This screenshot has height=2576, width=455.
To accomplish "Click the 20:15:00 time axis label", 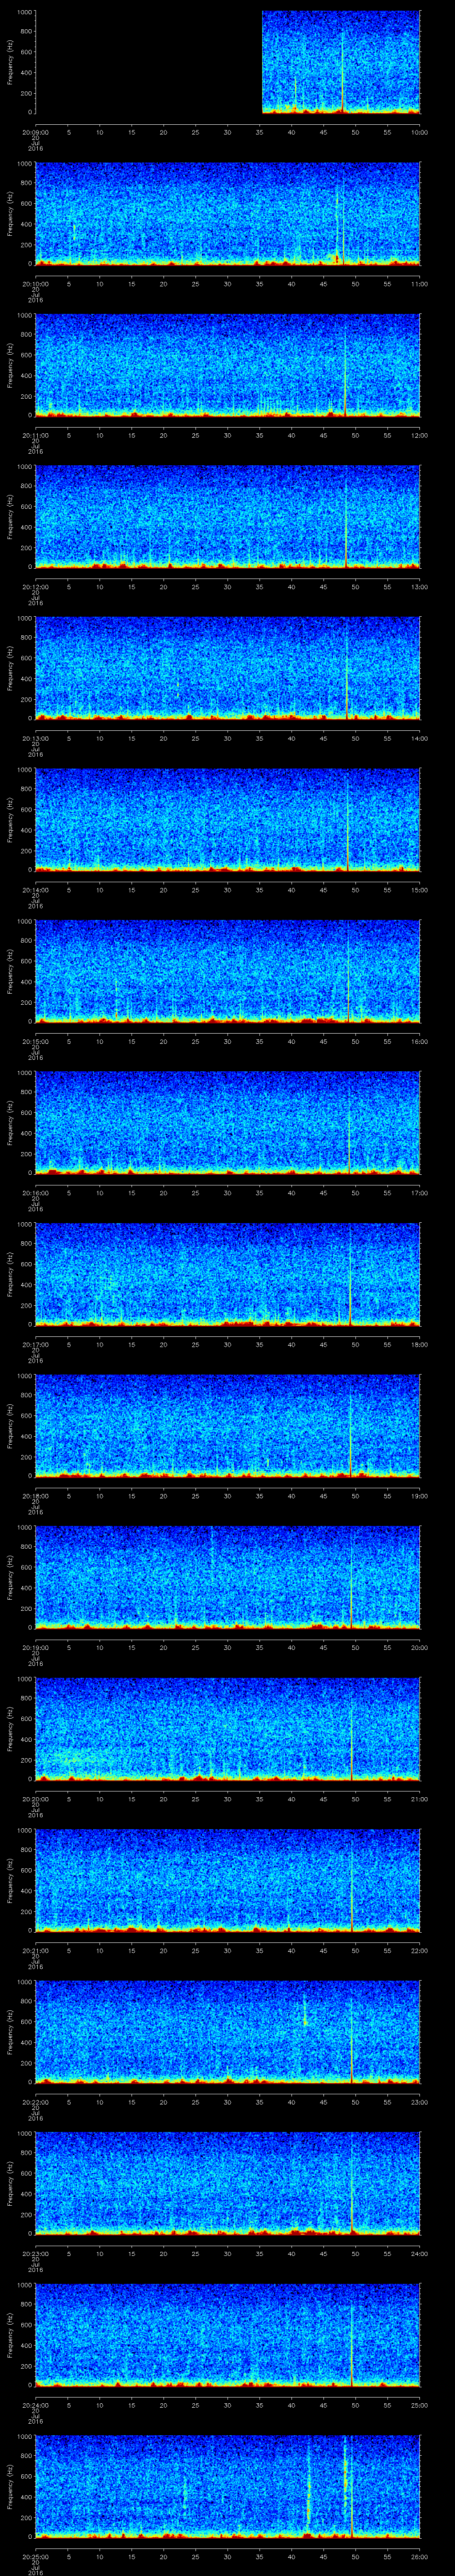I will point(36,1041).
